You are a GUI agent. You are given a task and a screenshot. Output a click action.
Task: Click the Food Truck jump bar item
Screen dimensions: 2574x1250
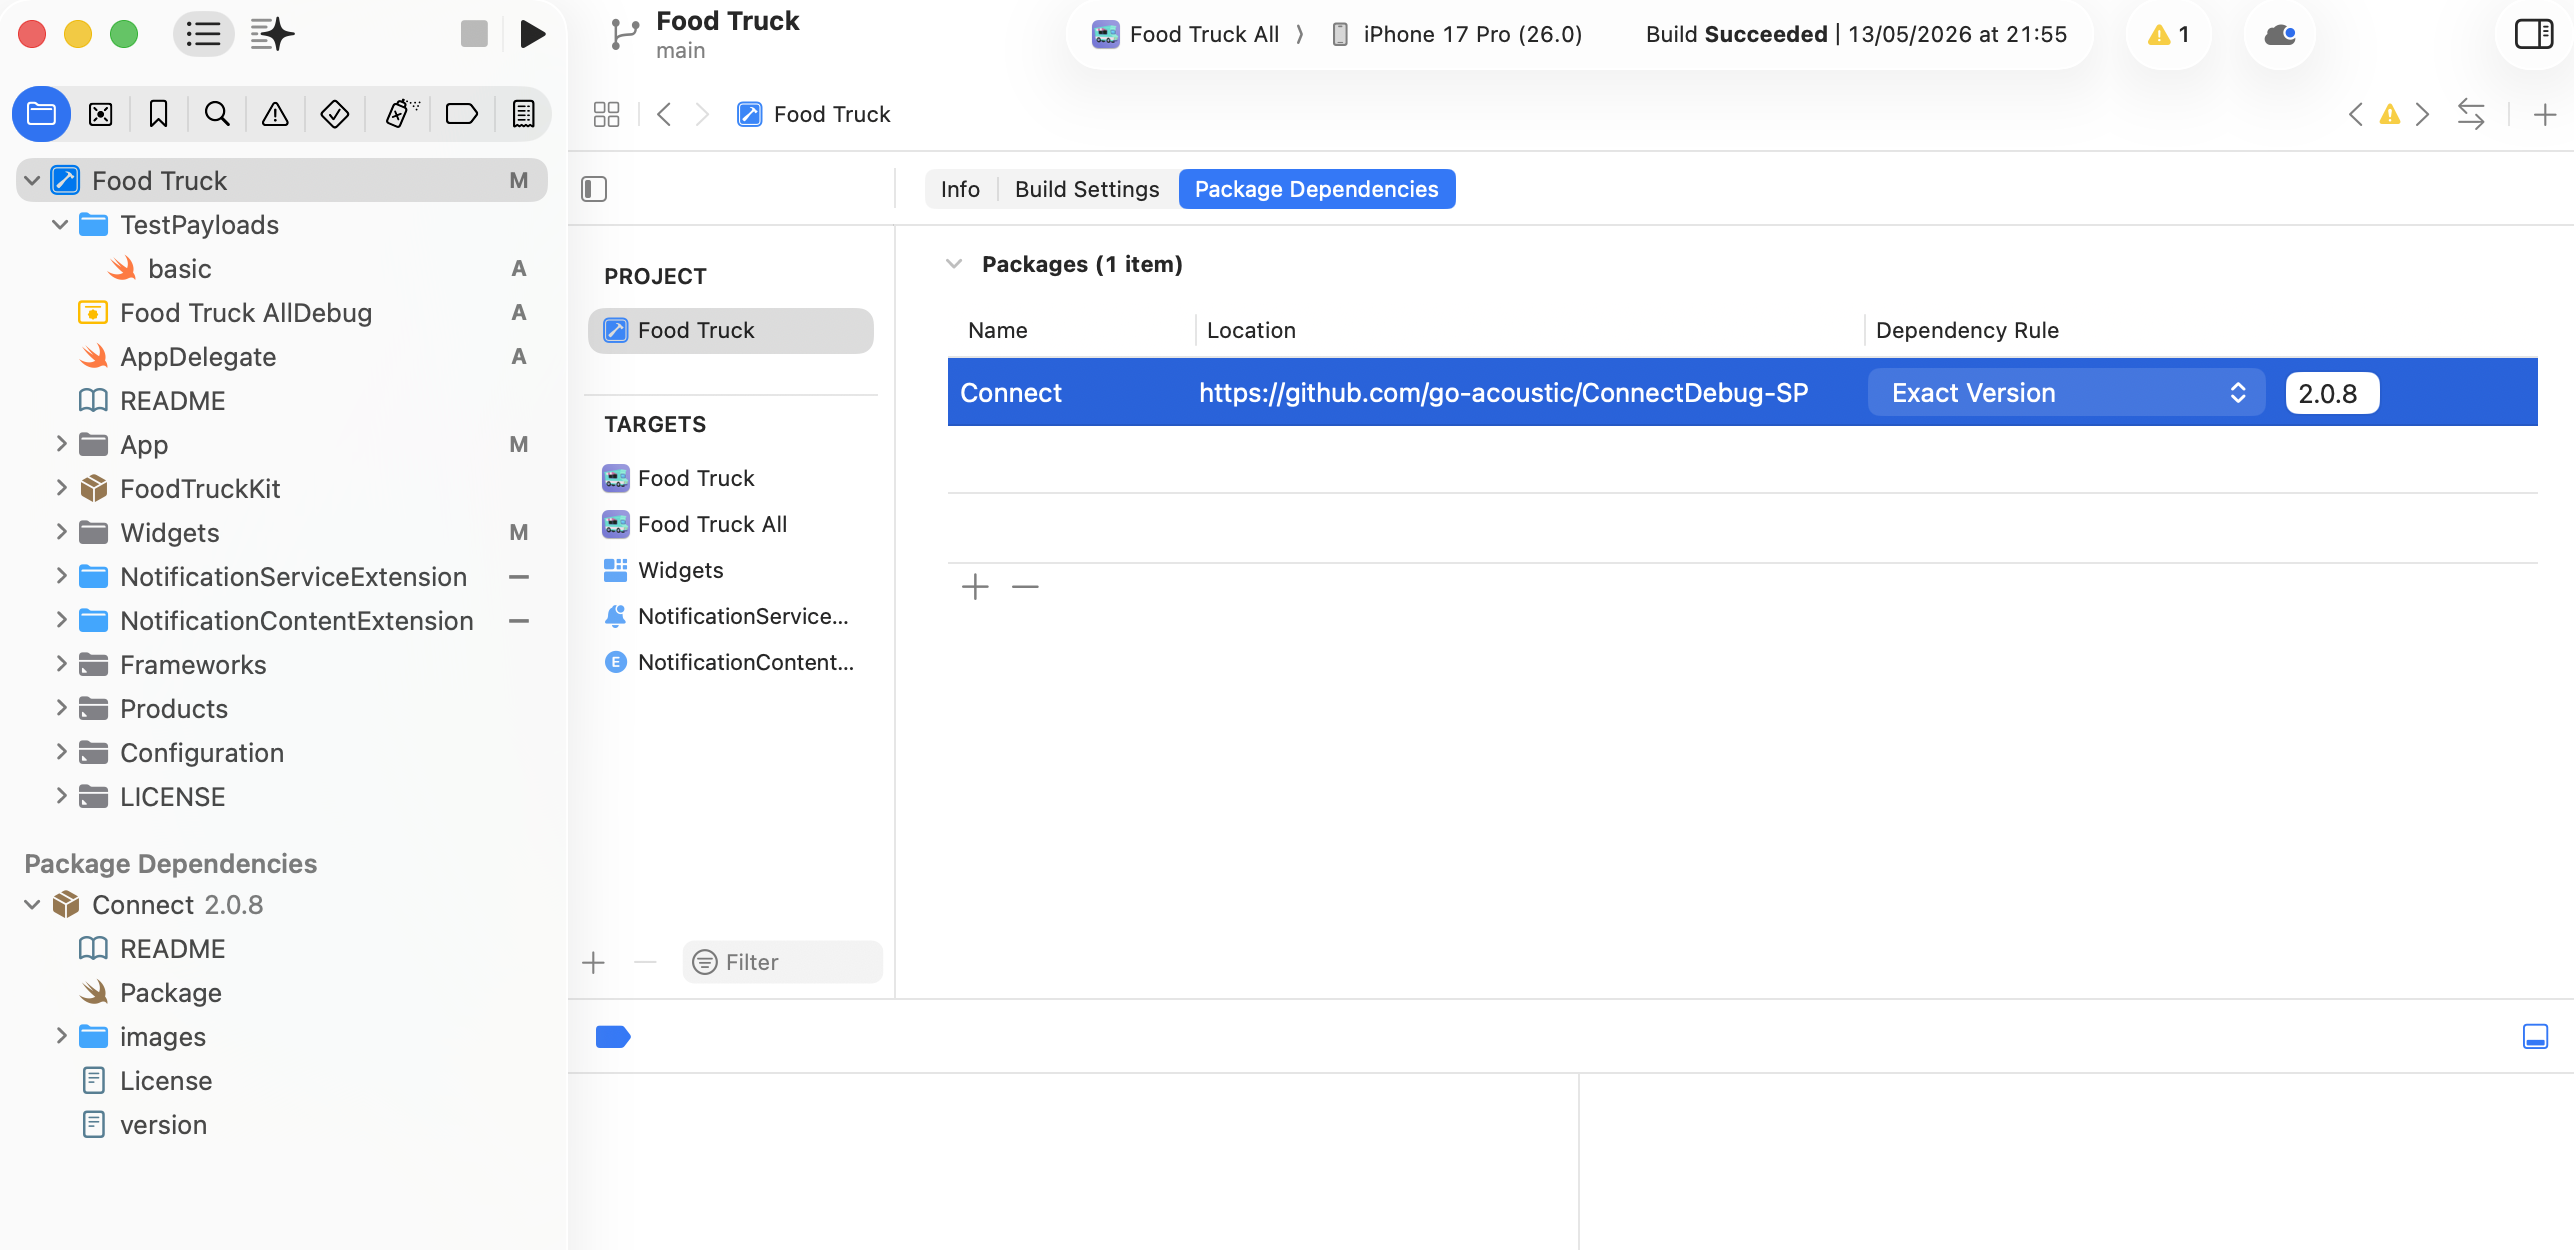click(814, 114)
